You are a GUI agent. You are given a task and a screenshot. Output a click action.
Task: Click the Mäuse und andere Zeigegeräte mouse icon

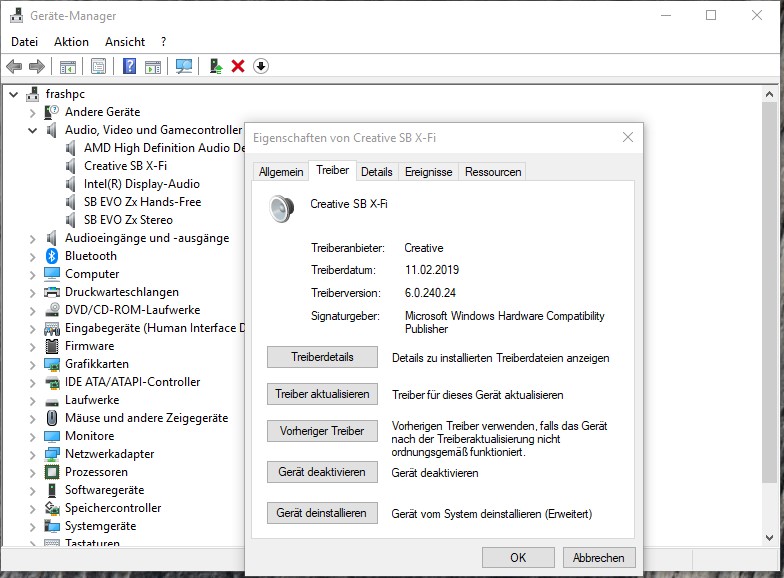point(52,418)
